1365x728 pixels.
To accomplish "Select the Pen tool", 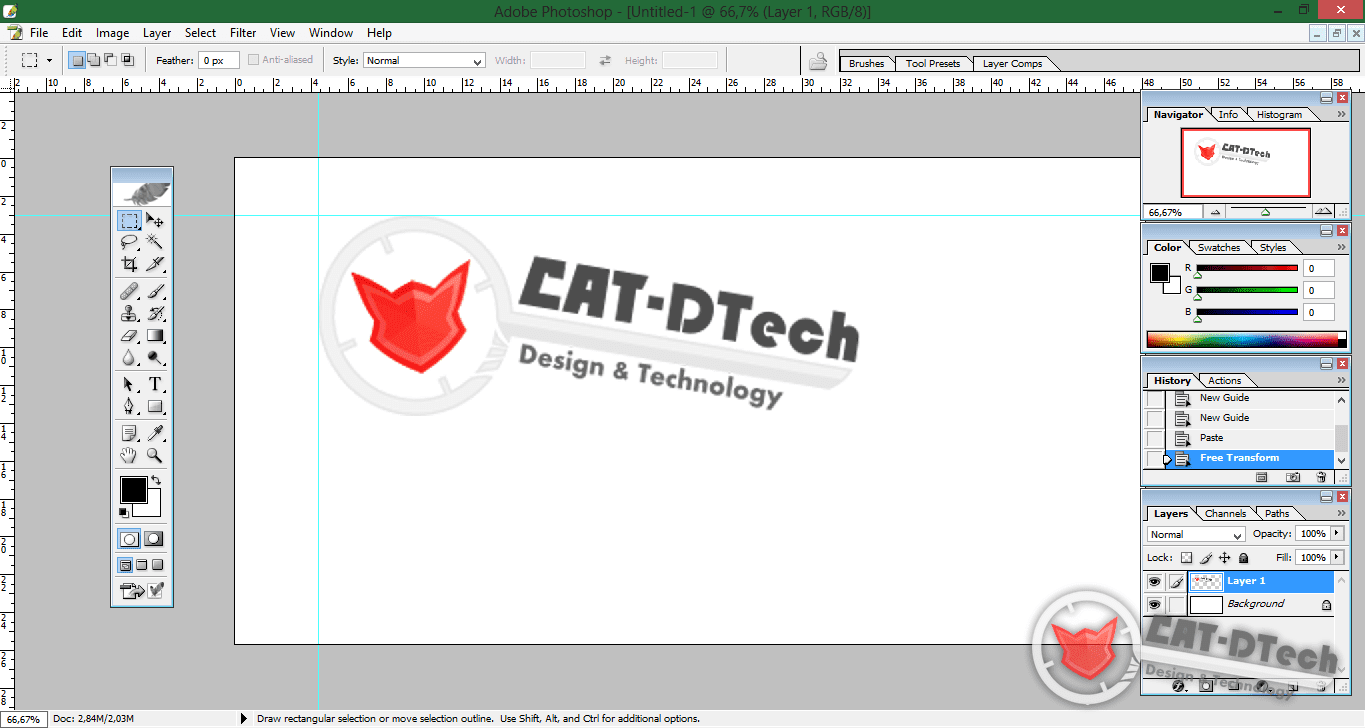I will pos(129,407).
